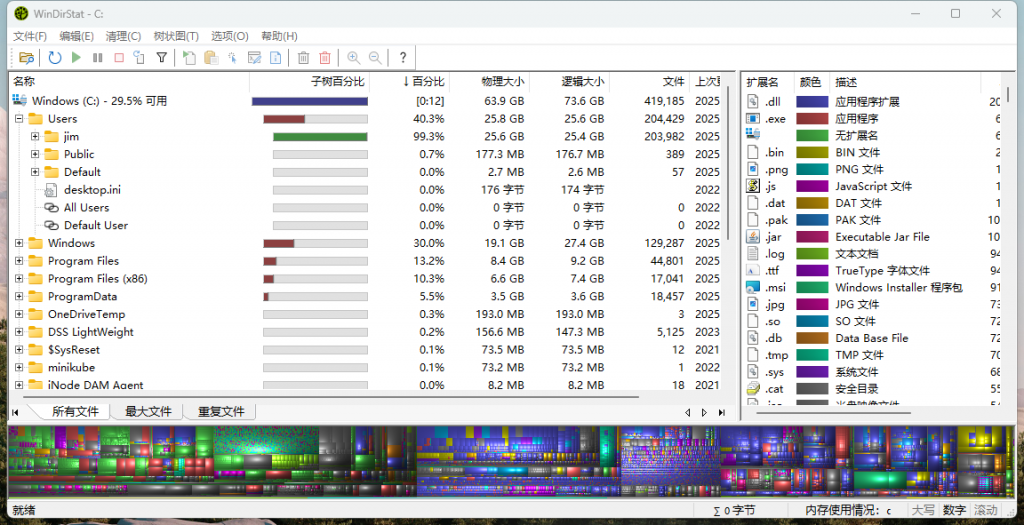The width and height of the screenshot is (1024, 525).
Task: Select the minikube folder row
Action: pos(366,368)
